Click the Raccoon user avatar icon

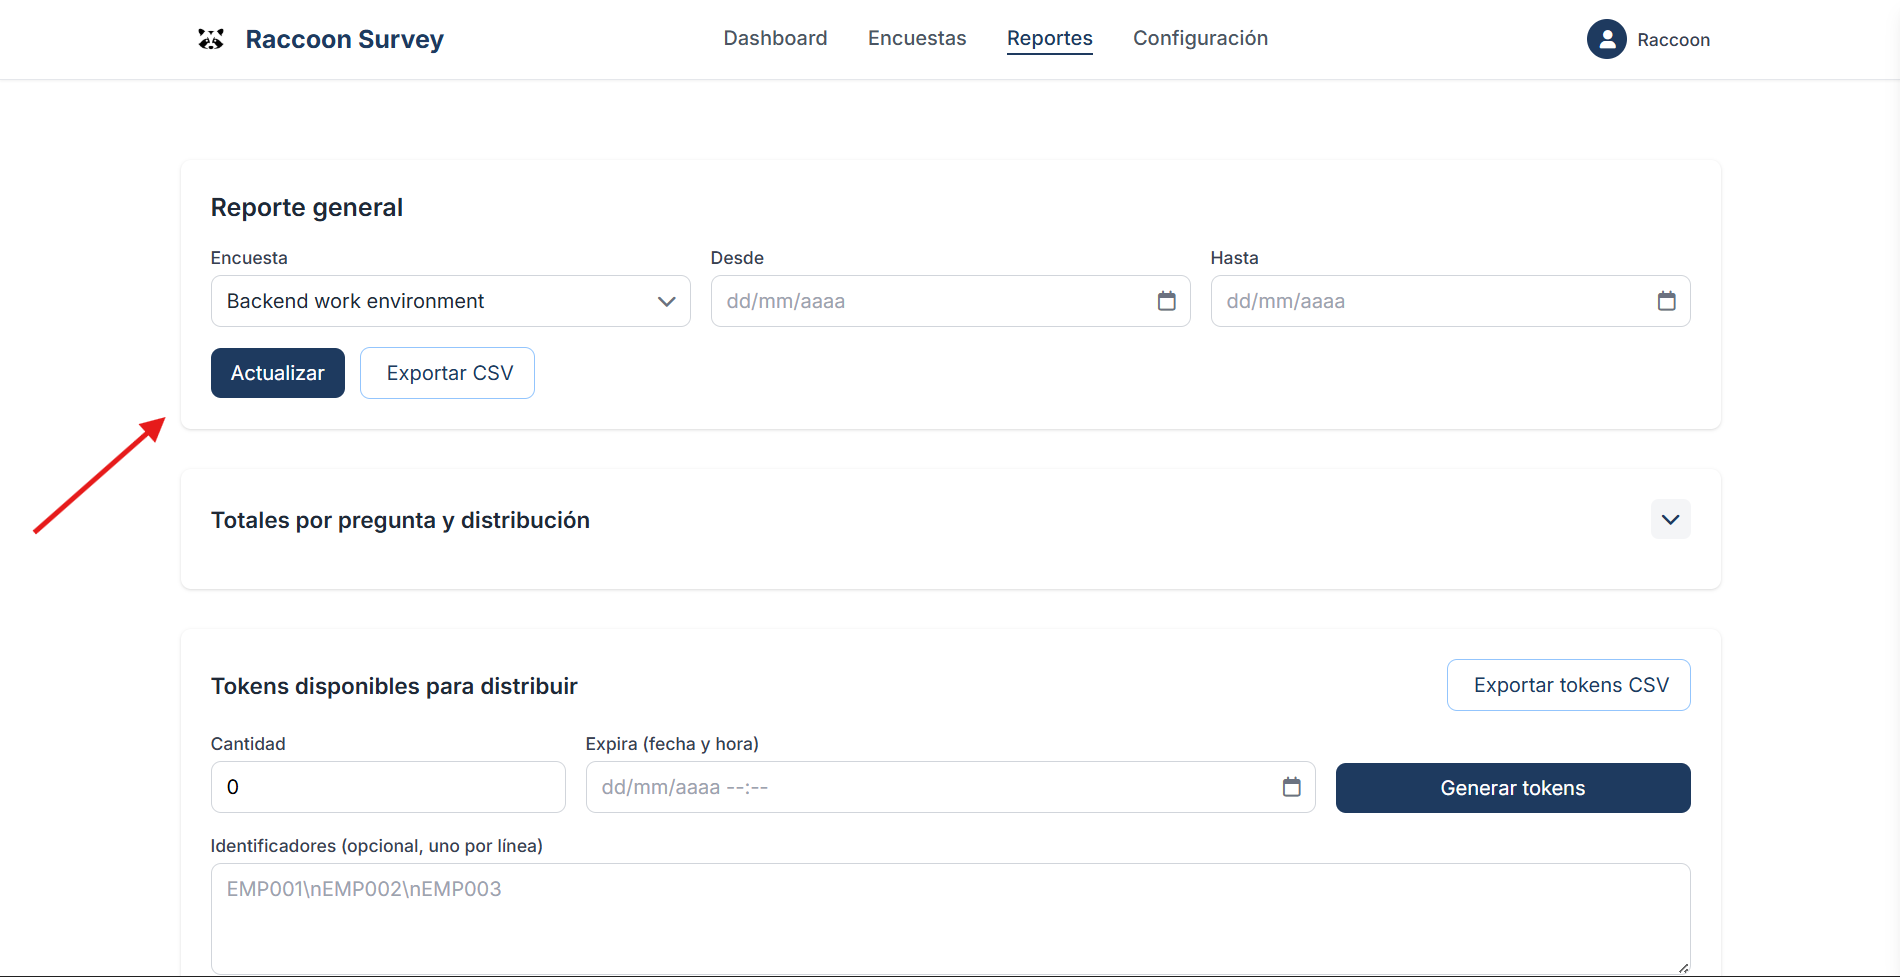pyautogui.click(x=1606, y=39)
